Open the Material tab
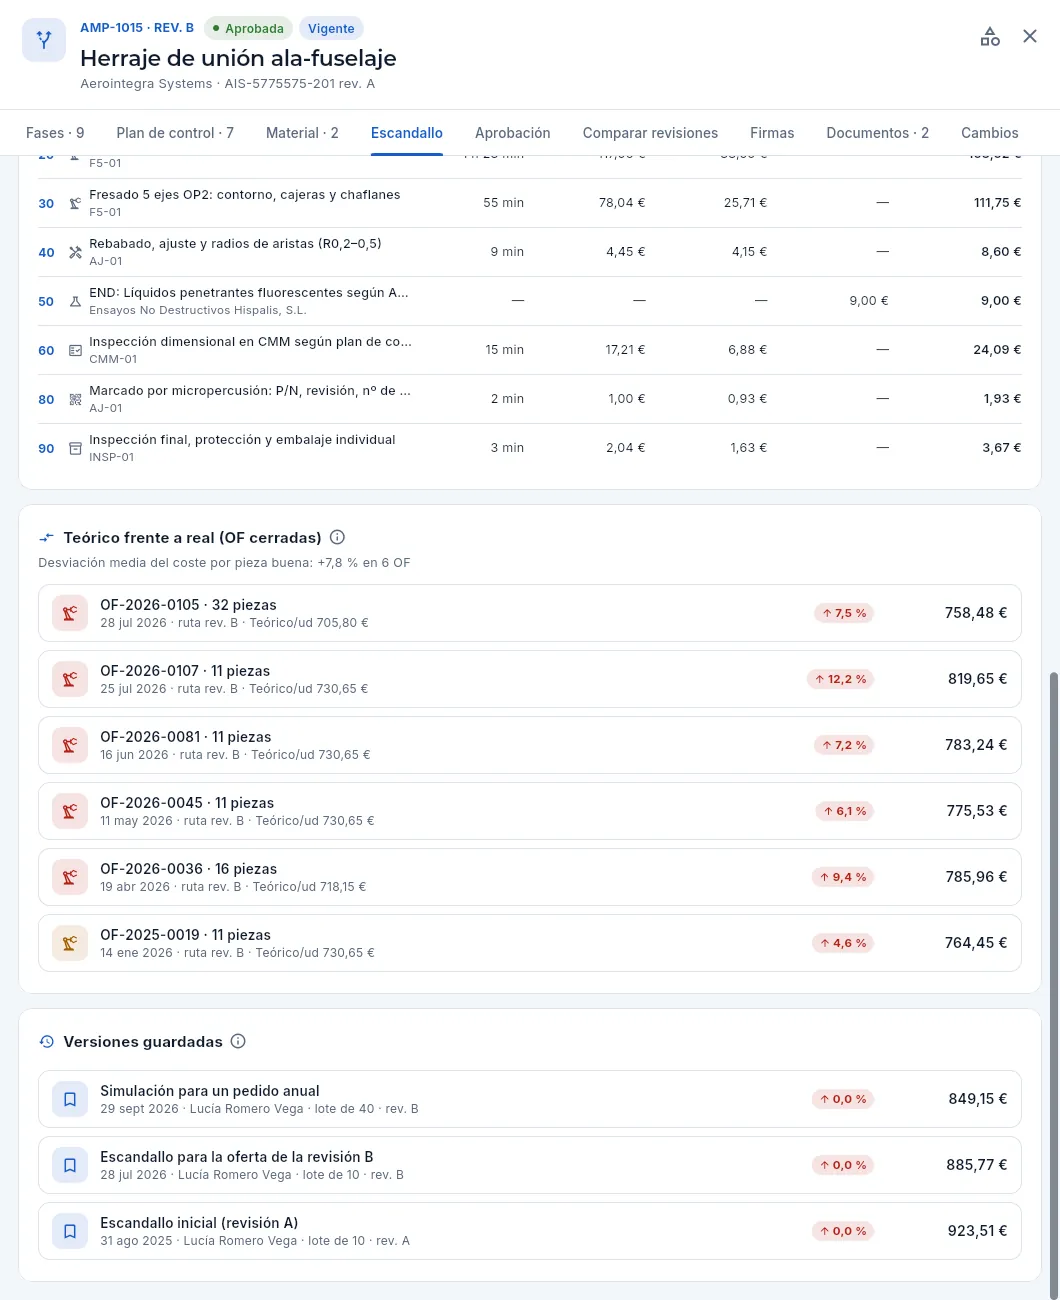Screen dimensions: 1060x1300 (302, 133)
